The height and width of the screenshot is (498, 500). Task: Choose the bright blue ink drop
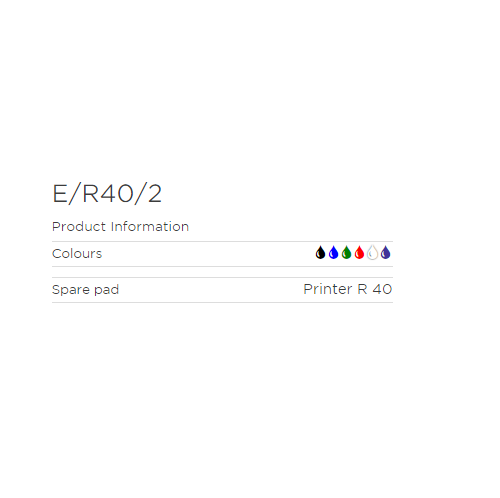pyautogui.click(x=333, y=253)
